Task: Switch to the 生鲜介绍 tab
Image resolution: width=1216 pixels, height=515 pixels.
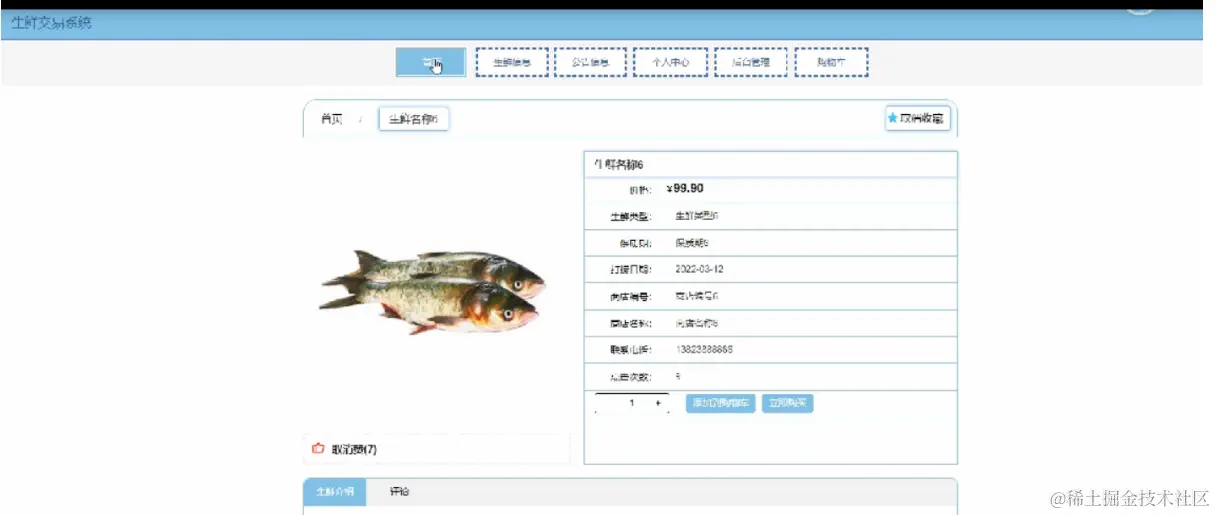Action: 334,492
